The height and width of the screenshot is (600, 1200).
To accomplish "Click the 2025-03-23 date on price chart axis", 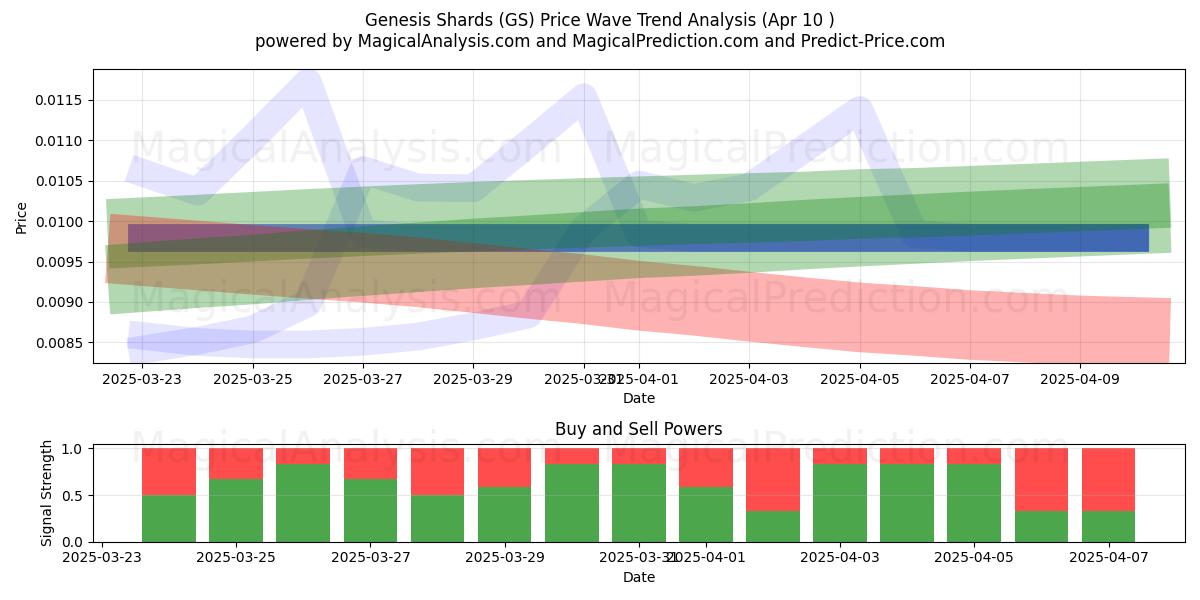I will point(142,380).
